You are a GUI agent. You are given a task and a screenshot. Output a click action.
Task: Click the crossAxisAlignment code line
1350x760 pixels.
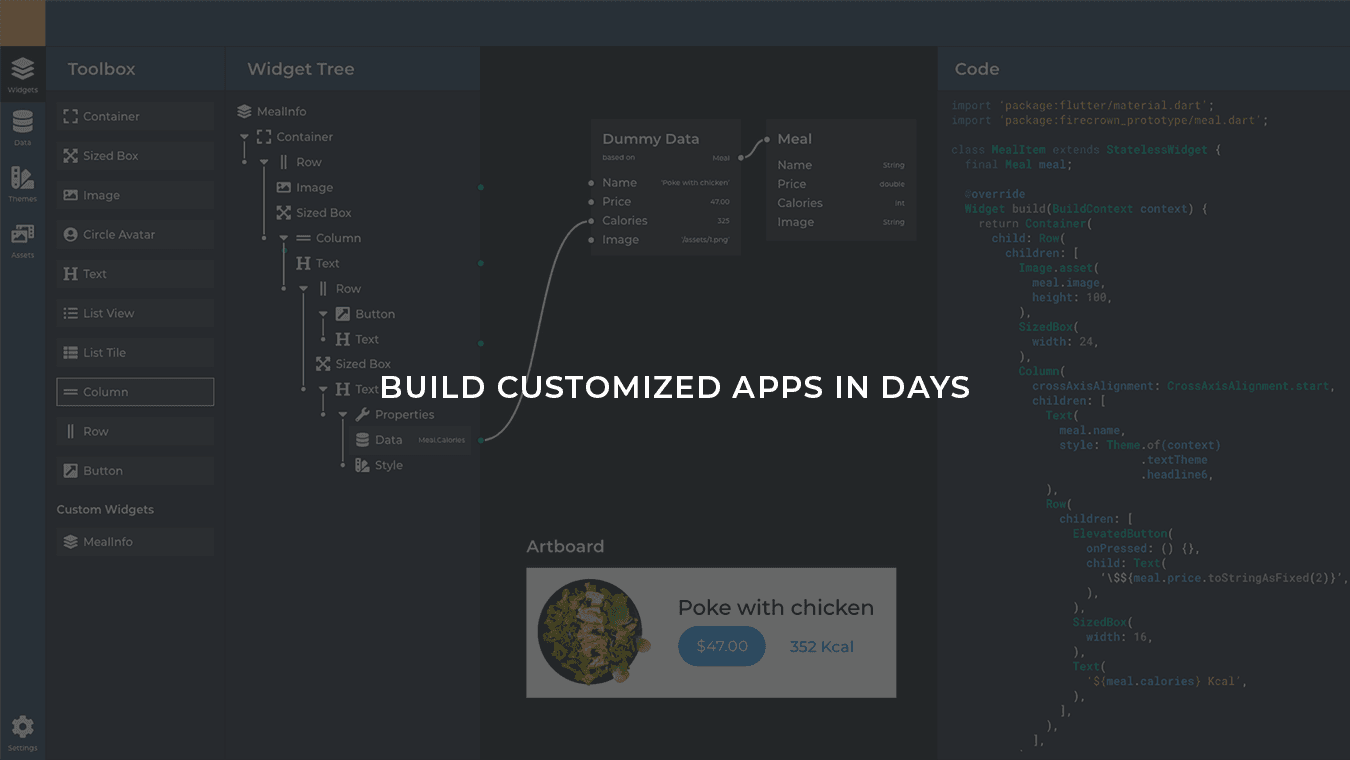[1184, 386]
